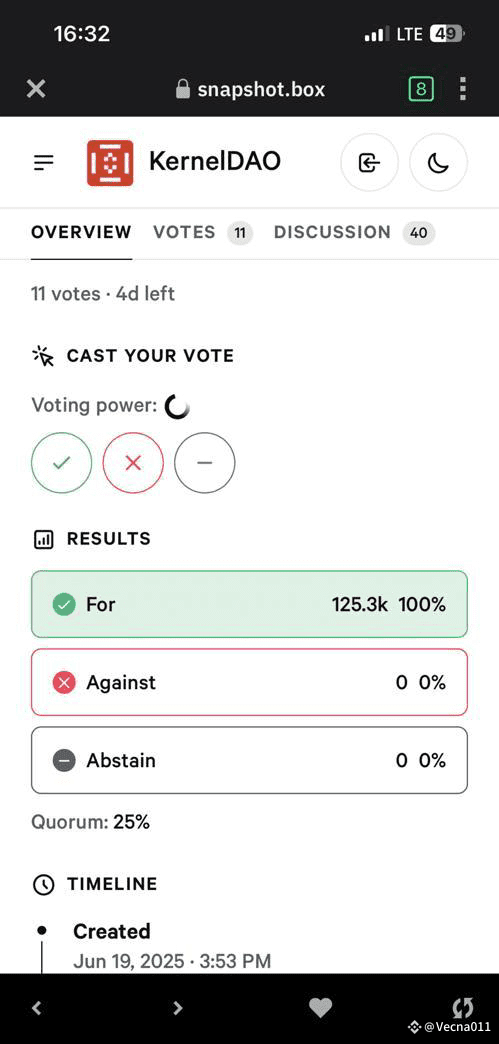Switch to the Votes tab
The height and width of the screenshot is (1044, 499).
pos(203,232)
